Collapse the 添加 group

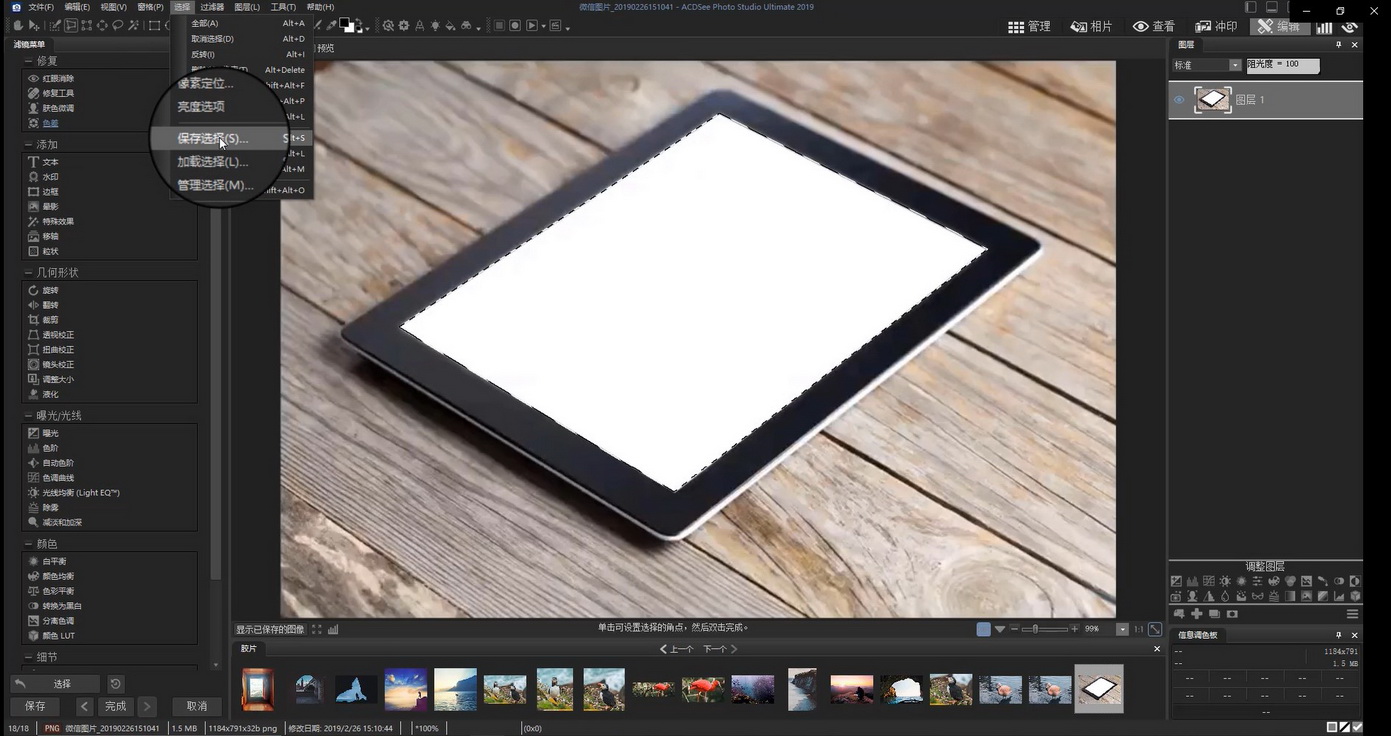coord(27,145)
